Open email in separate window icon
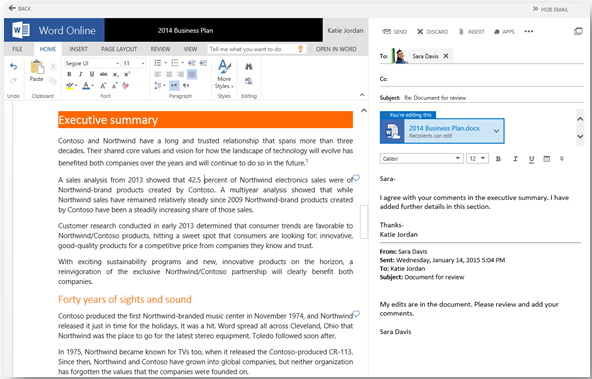Viewport: 592px width, 379px height. pyautogui.click(x=578, y=31)
